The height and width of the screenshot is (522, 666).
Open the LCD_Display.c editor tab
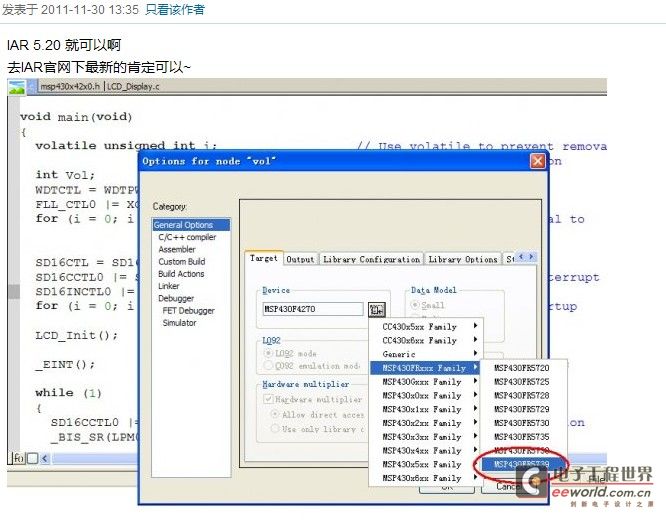133,86
